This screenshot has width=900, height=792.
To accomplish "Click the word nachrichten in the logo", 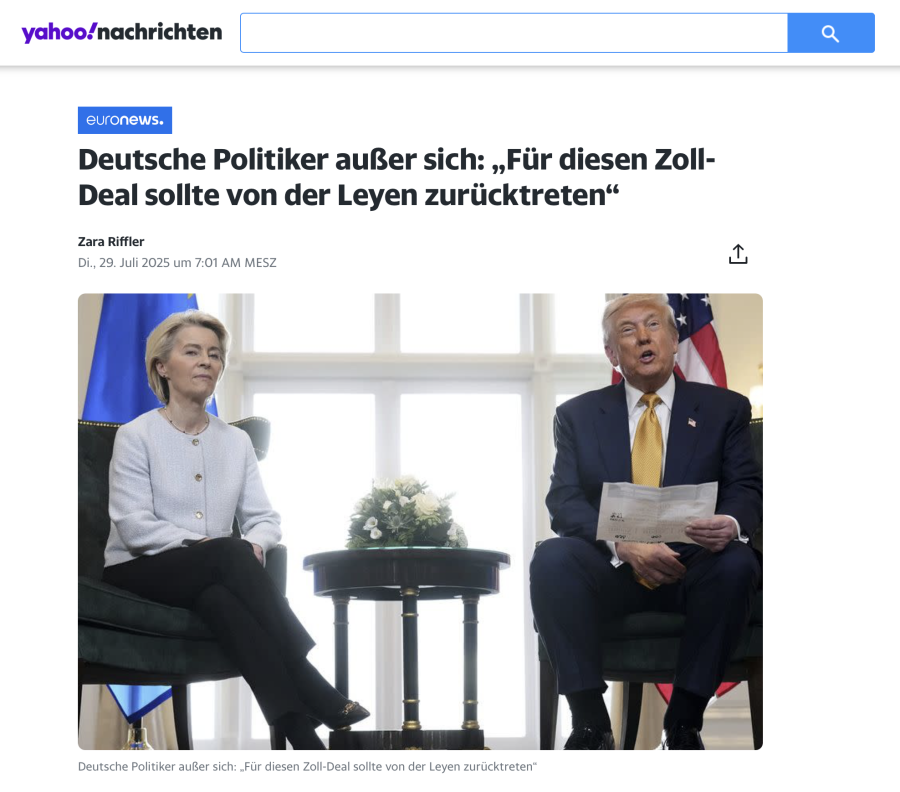I will [160, 33].
